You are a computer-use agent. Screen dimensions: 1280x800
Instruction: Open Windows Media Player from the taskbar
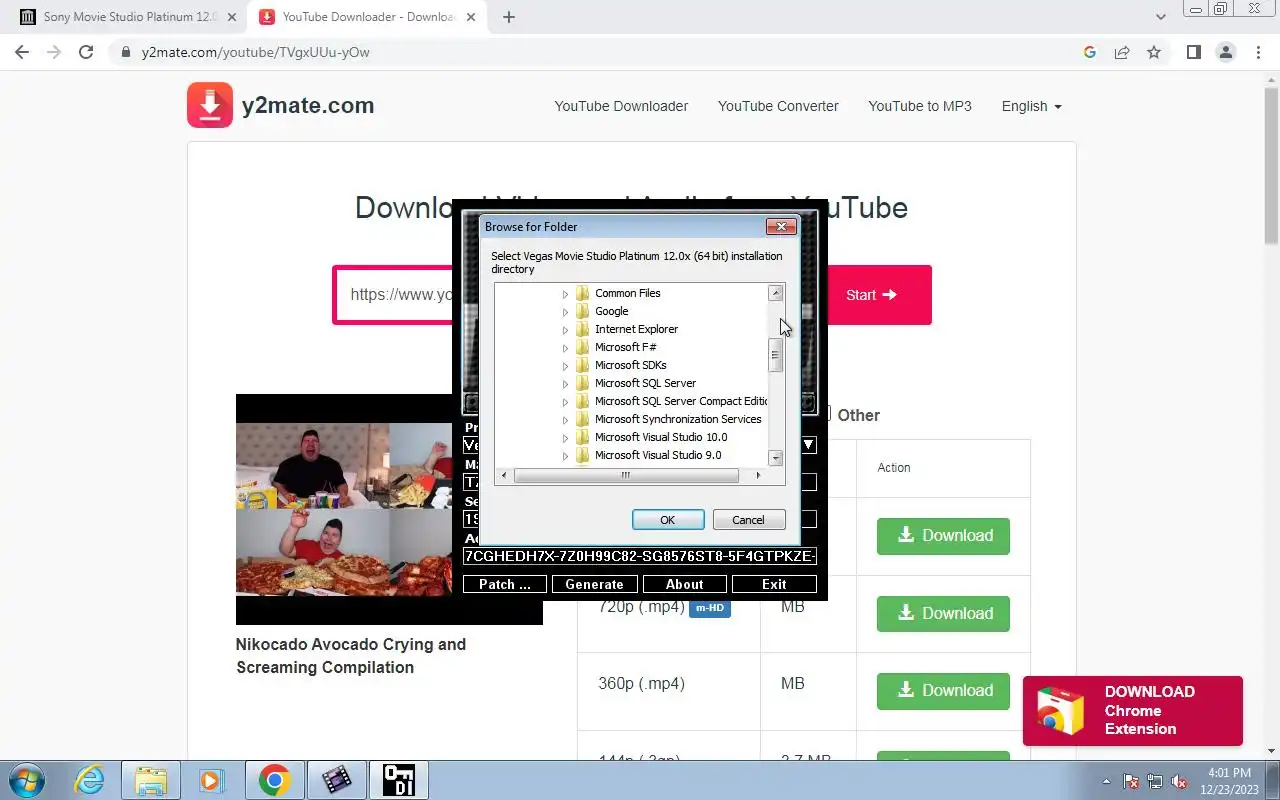point(211,780)
